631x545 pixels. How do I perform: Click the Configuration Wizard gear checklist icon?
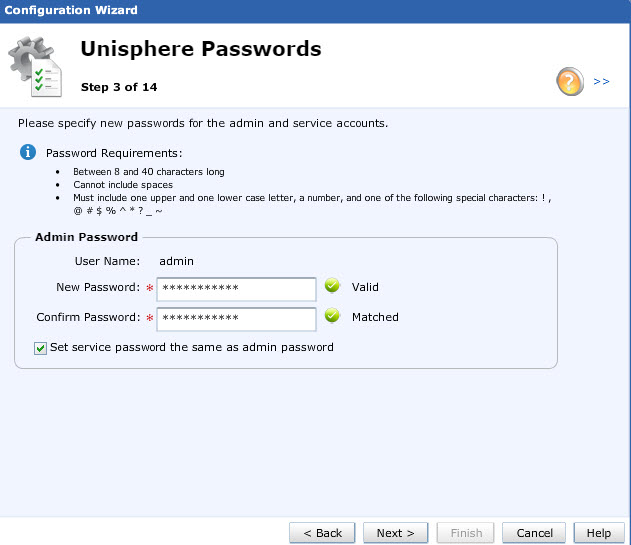35,67
